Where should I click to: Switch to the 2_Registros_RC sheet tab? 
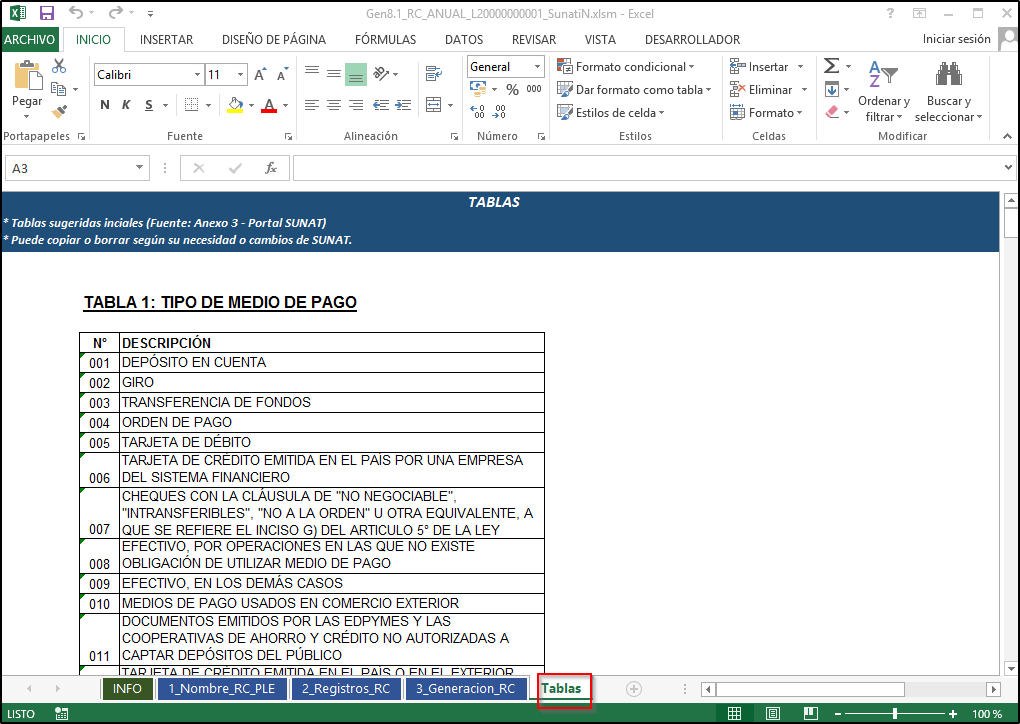346,689
